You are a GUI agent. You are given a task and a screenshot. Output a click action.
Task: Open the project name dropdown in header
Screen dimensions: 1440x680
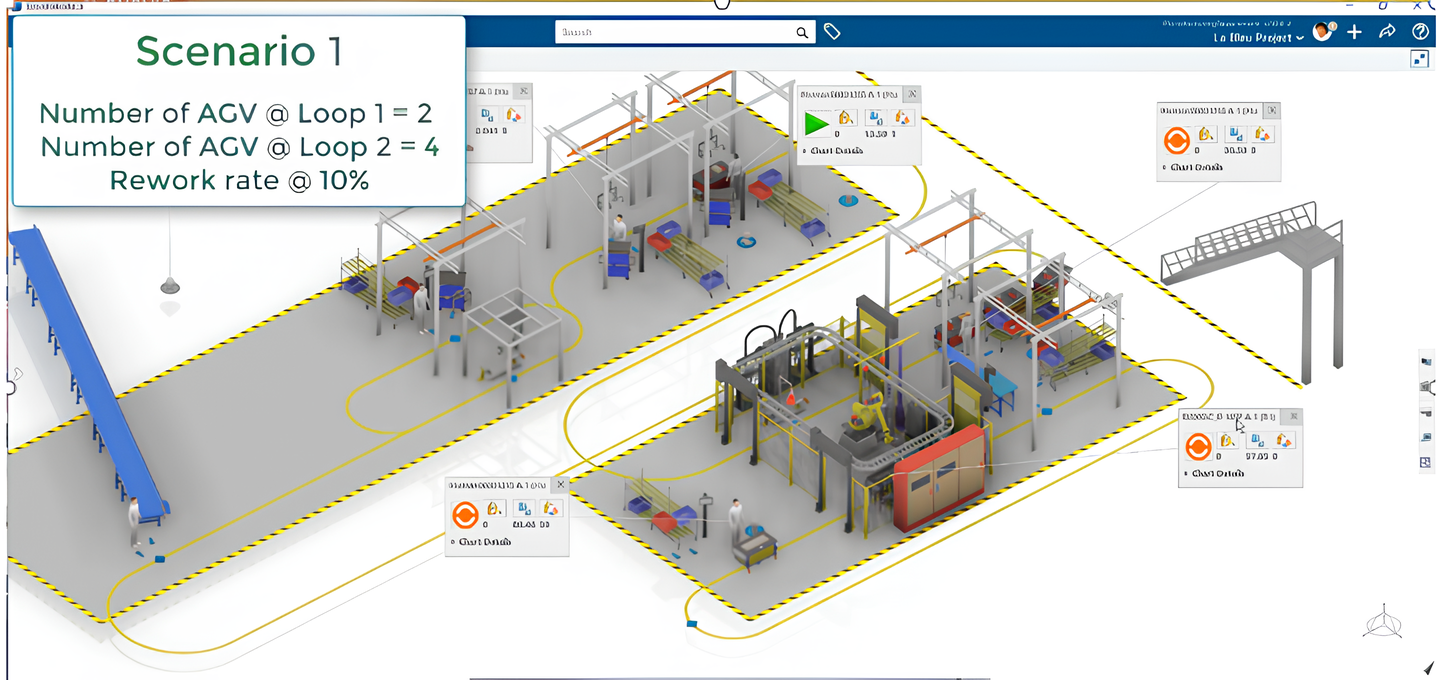pyautogui.click(x=1259, y=38)
